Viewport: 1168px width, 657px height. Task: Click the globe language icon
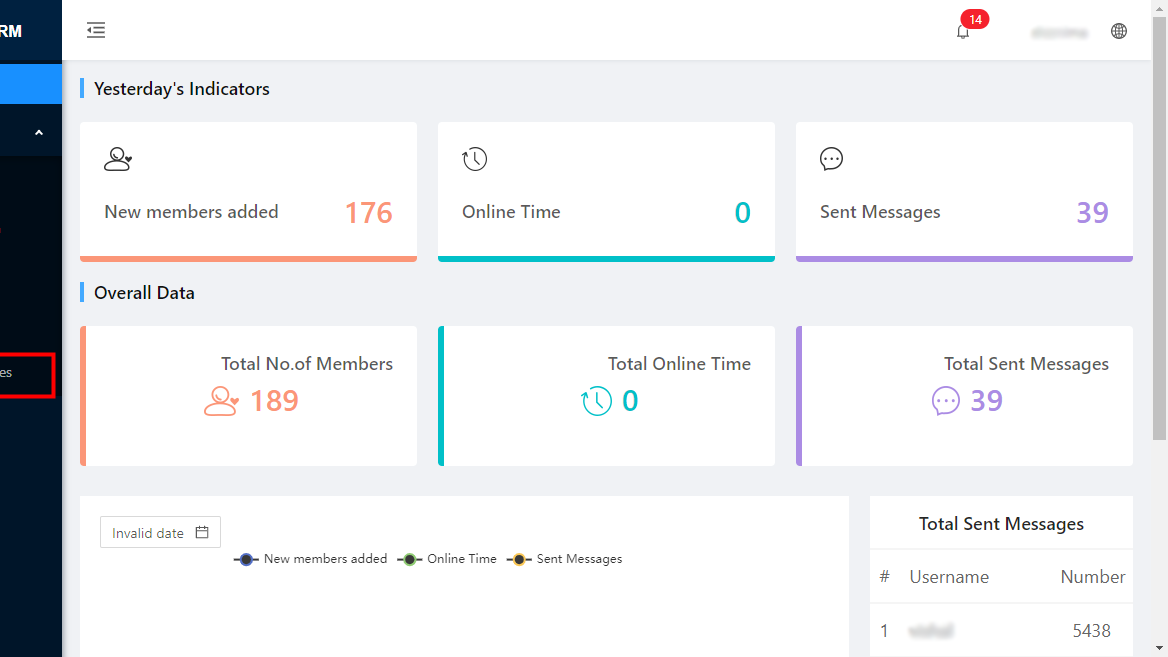(x=1119, y=31)
